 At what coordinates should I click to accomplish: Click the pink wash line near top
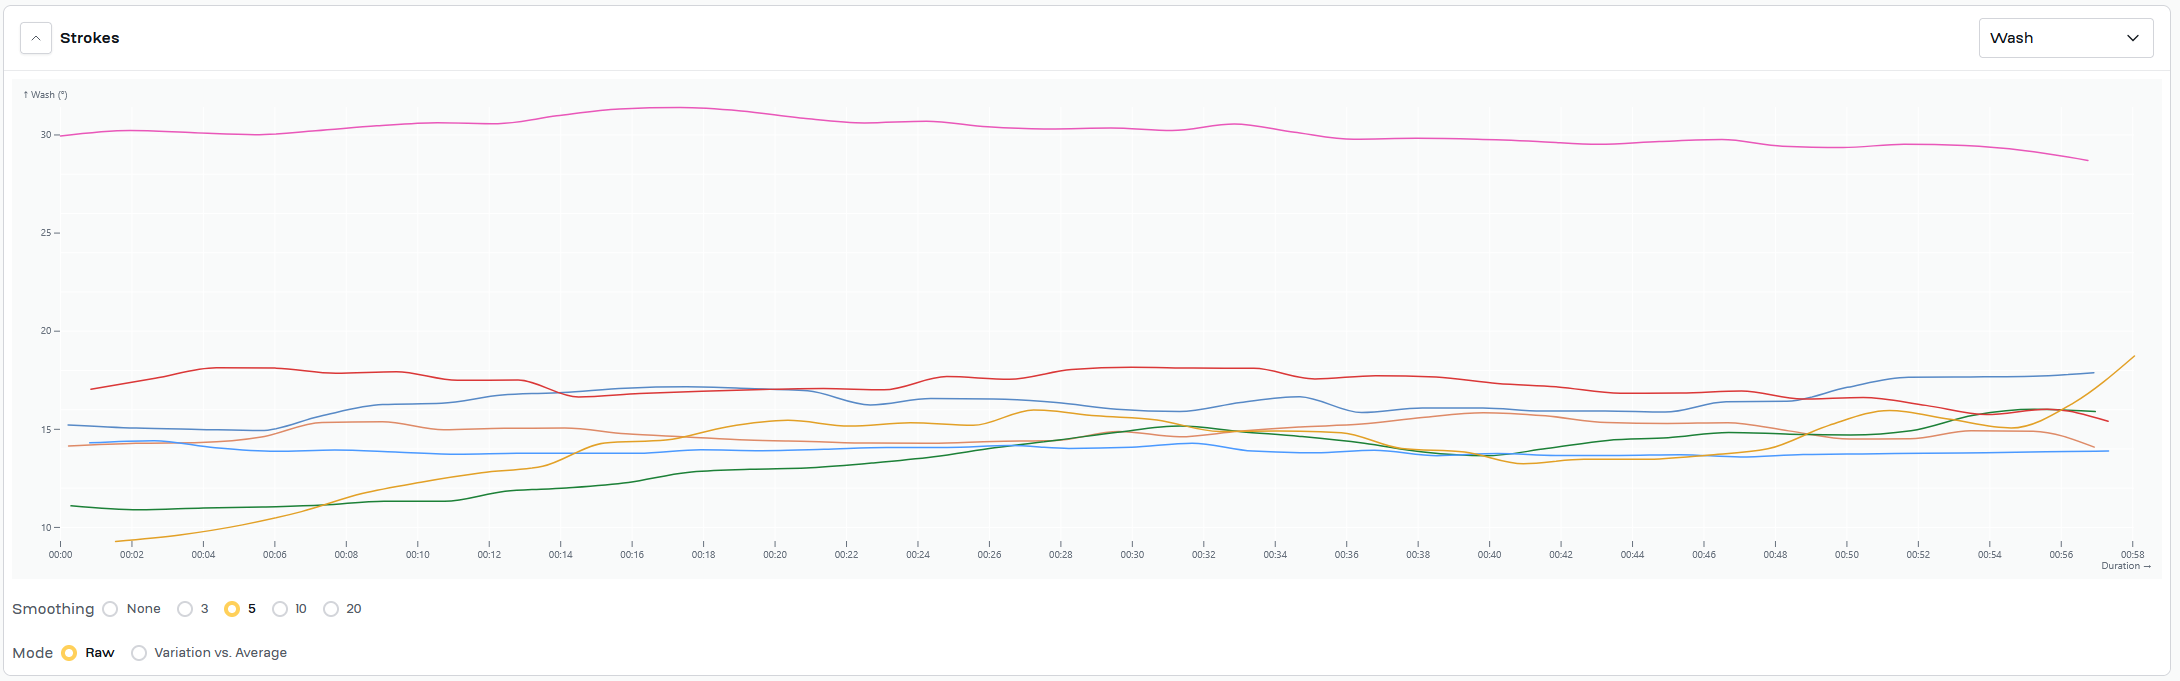(x=680, y=107)
